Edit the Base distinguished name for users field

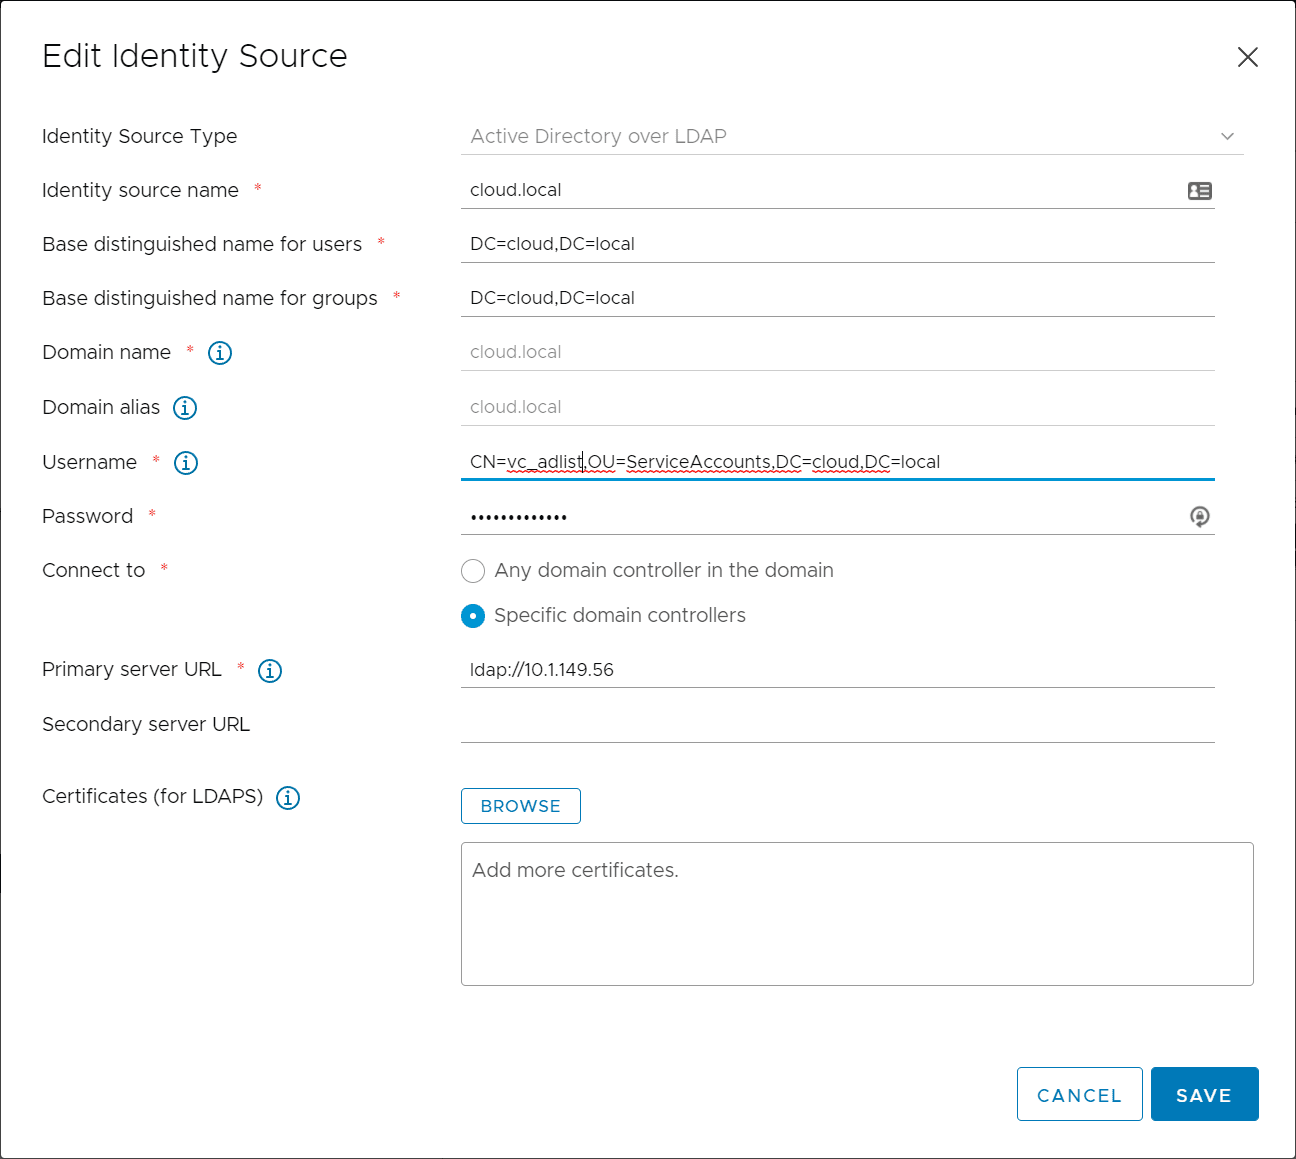click(x=837, y=244)
